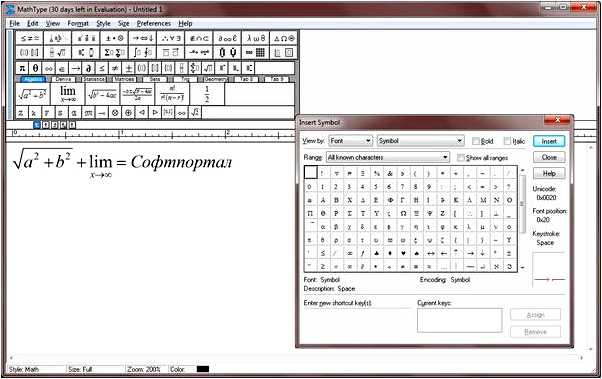Open the relational symbols palette
The image size is (602, 379).
tap(30, 38)
